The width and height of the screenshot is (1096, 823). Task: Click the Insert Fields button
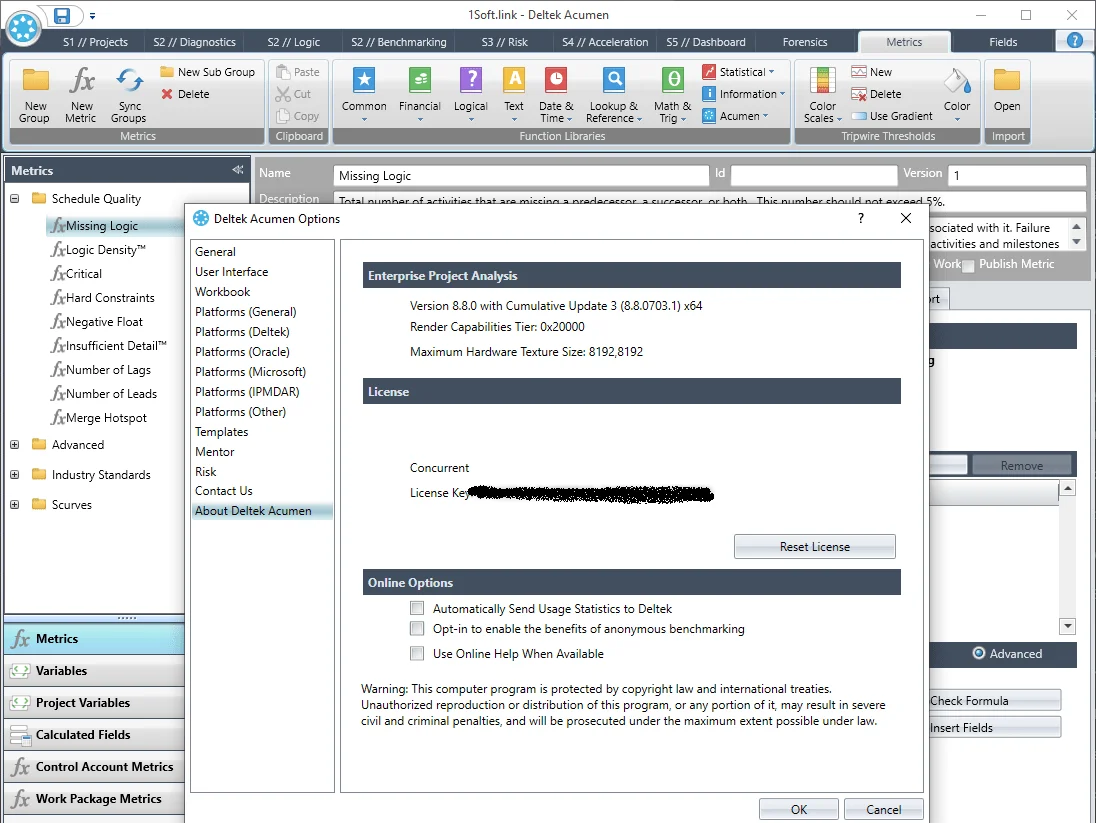pos(995,728)
